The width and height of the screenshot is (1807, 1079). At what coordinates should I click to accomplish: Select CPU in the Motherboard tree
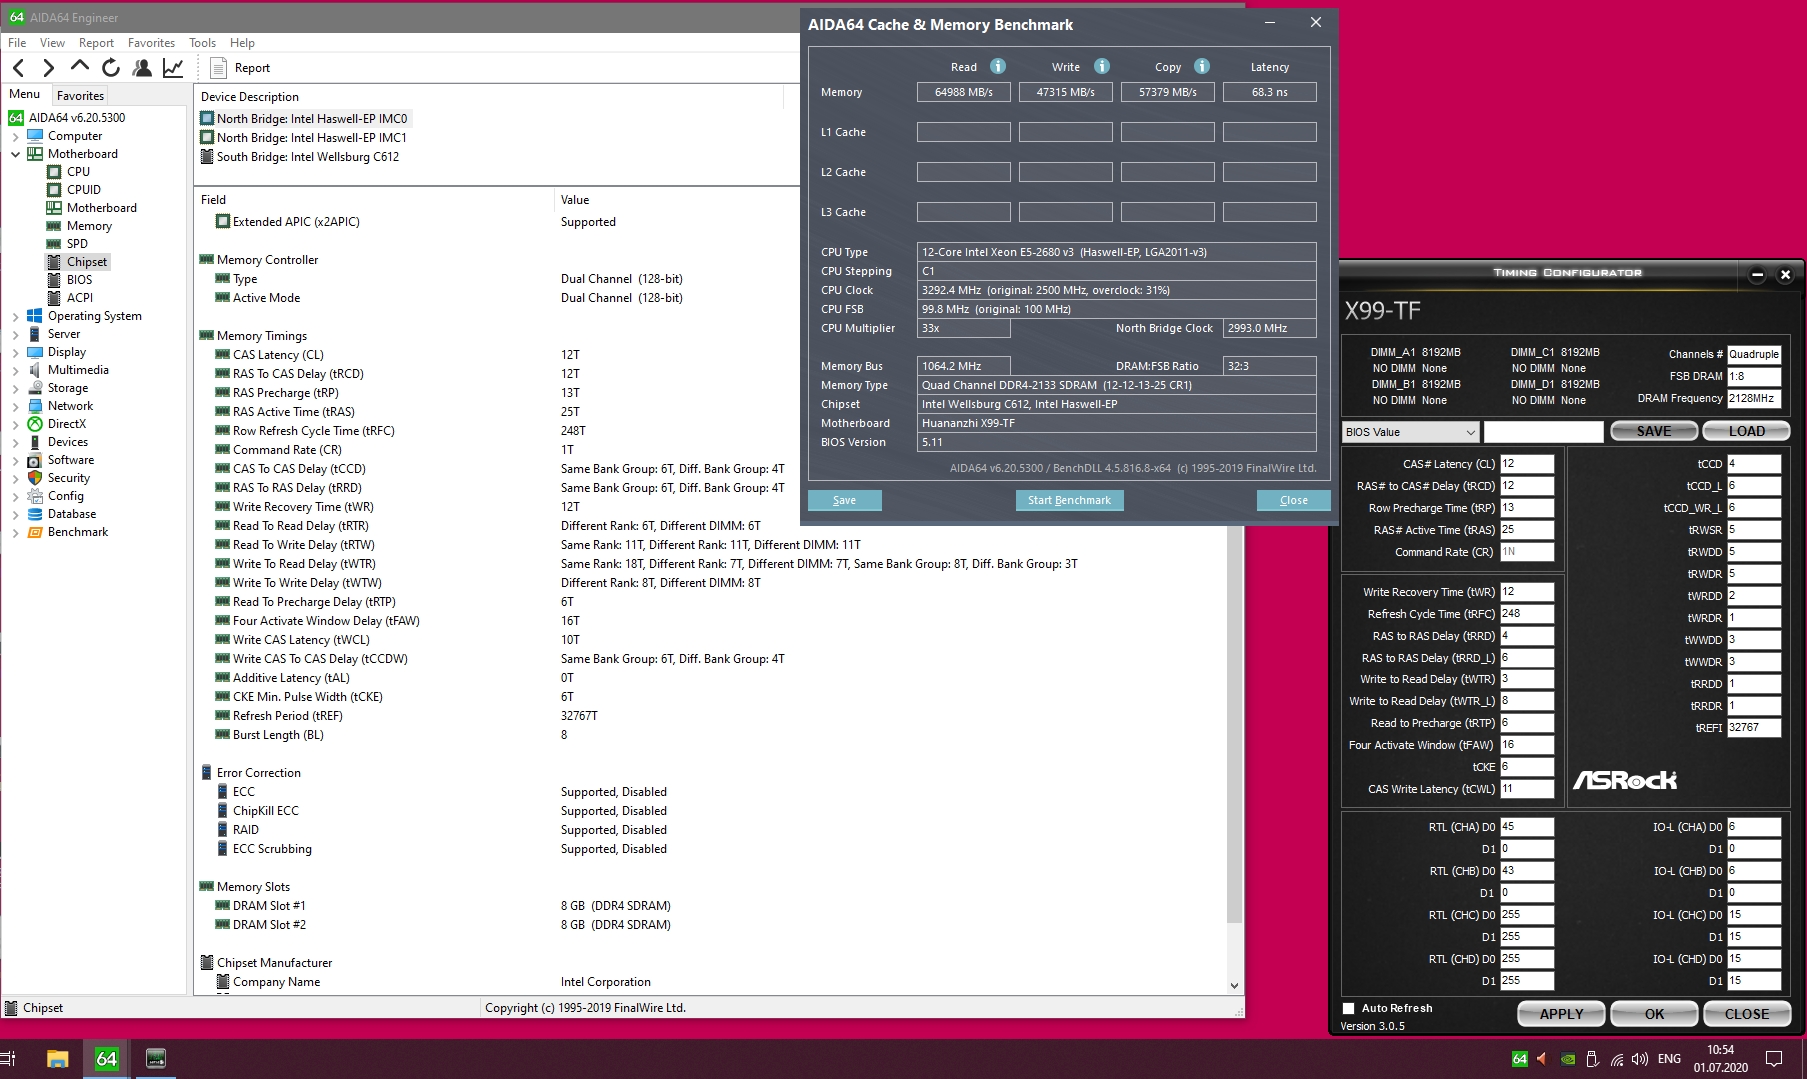click(78, 172)
